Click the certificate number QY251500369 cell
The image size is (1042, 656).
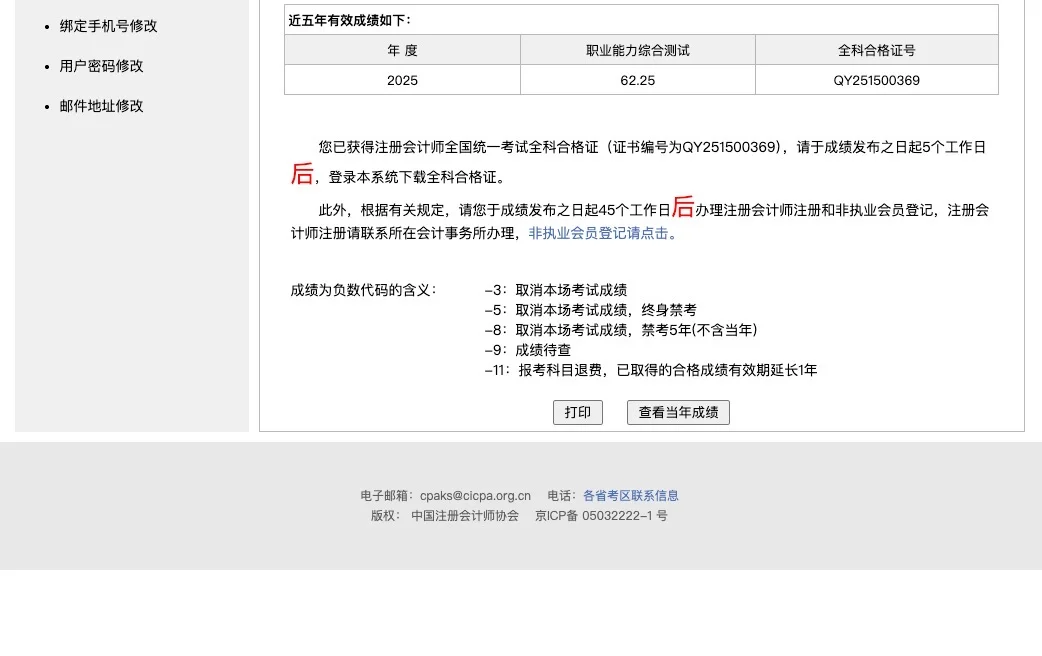(x=876, y=80)
